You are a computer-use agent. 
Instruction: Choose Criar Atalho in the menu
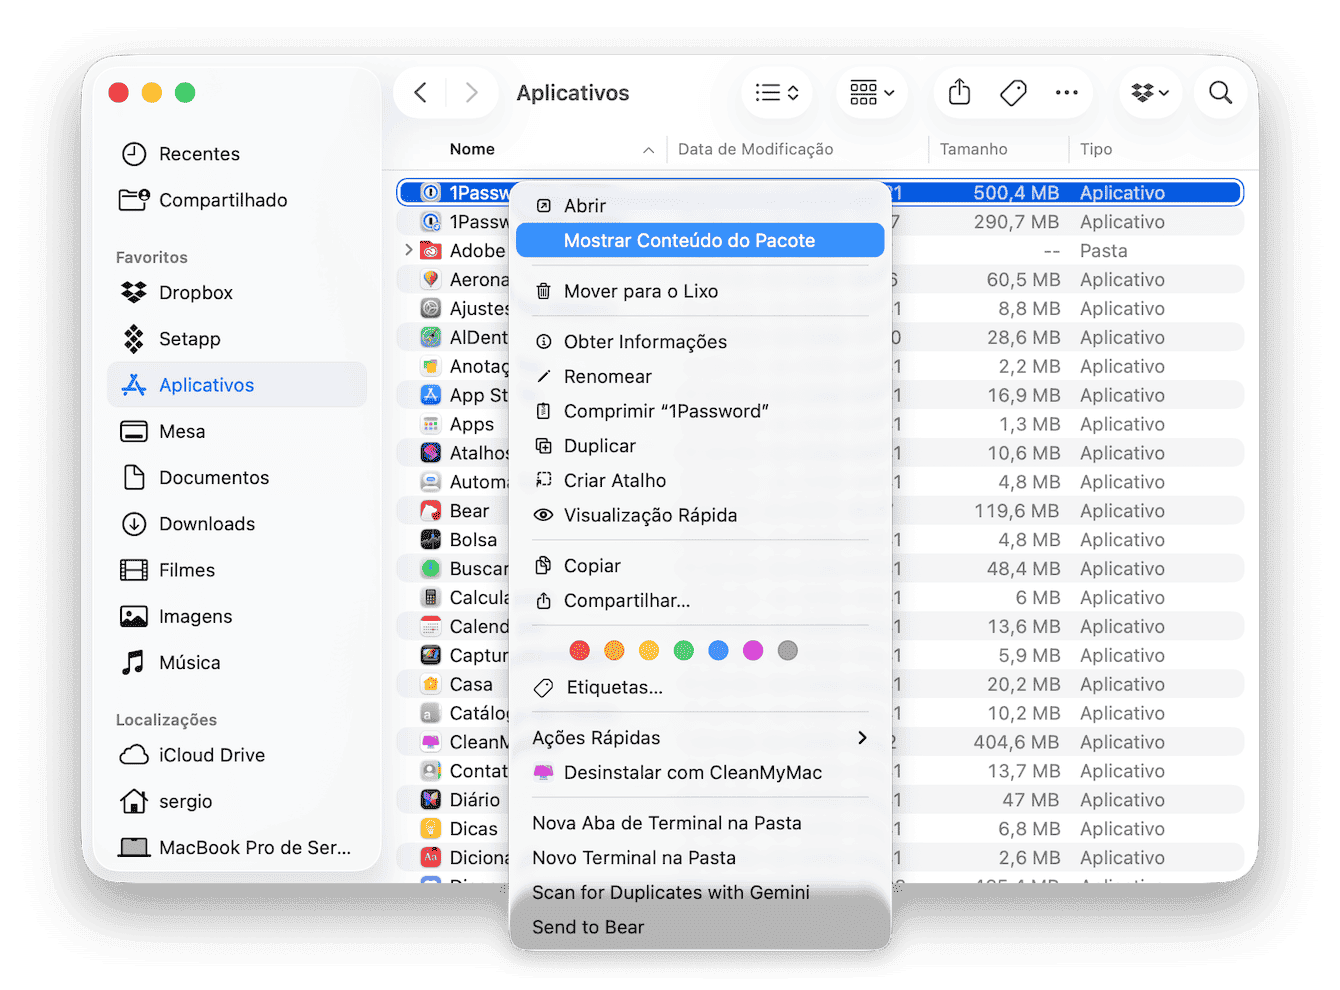pyautogui.click(x=700, y=481)
